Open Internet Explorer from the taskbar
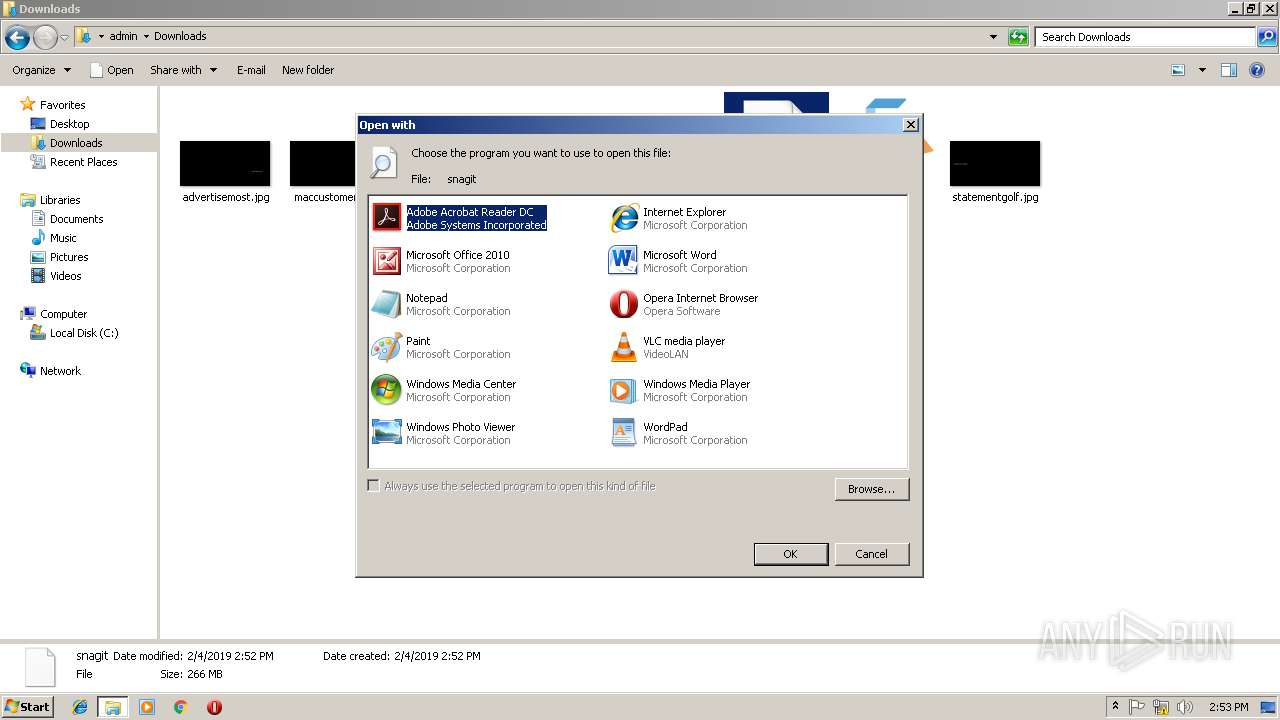Screen dimensions: 1280x720 pyautogui.click(x=80, y=707)
